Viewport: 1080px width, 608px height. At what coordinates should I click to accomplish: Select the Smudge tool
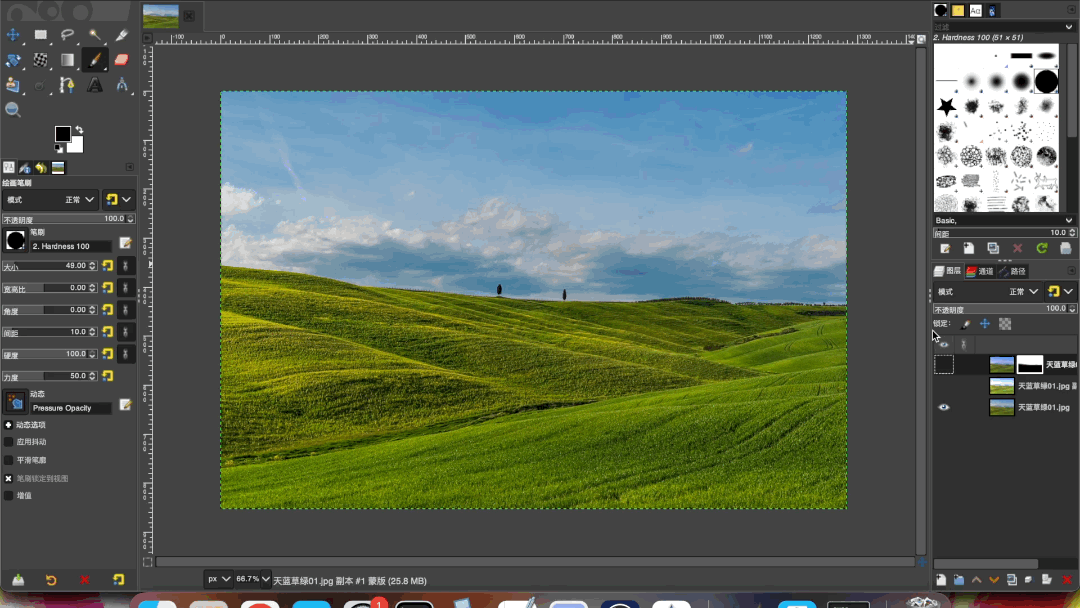click(x=41, y=85)
